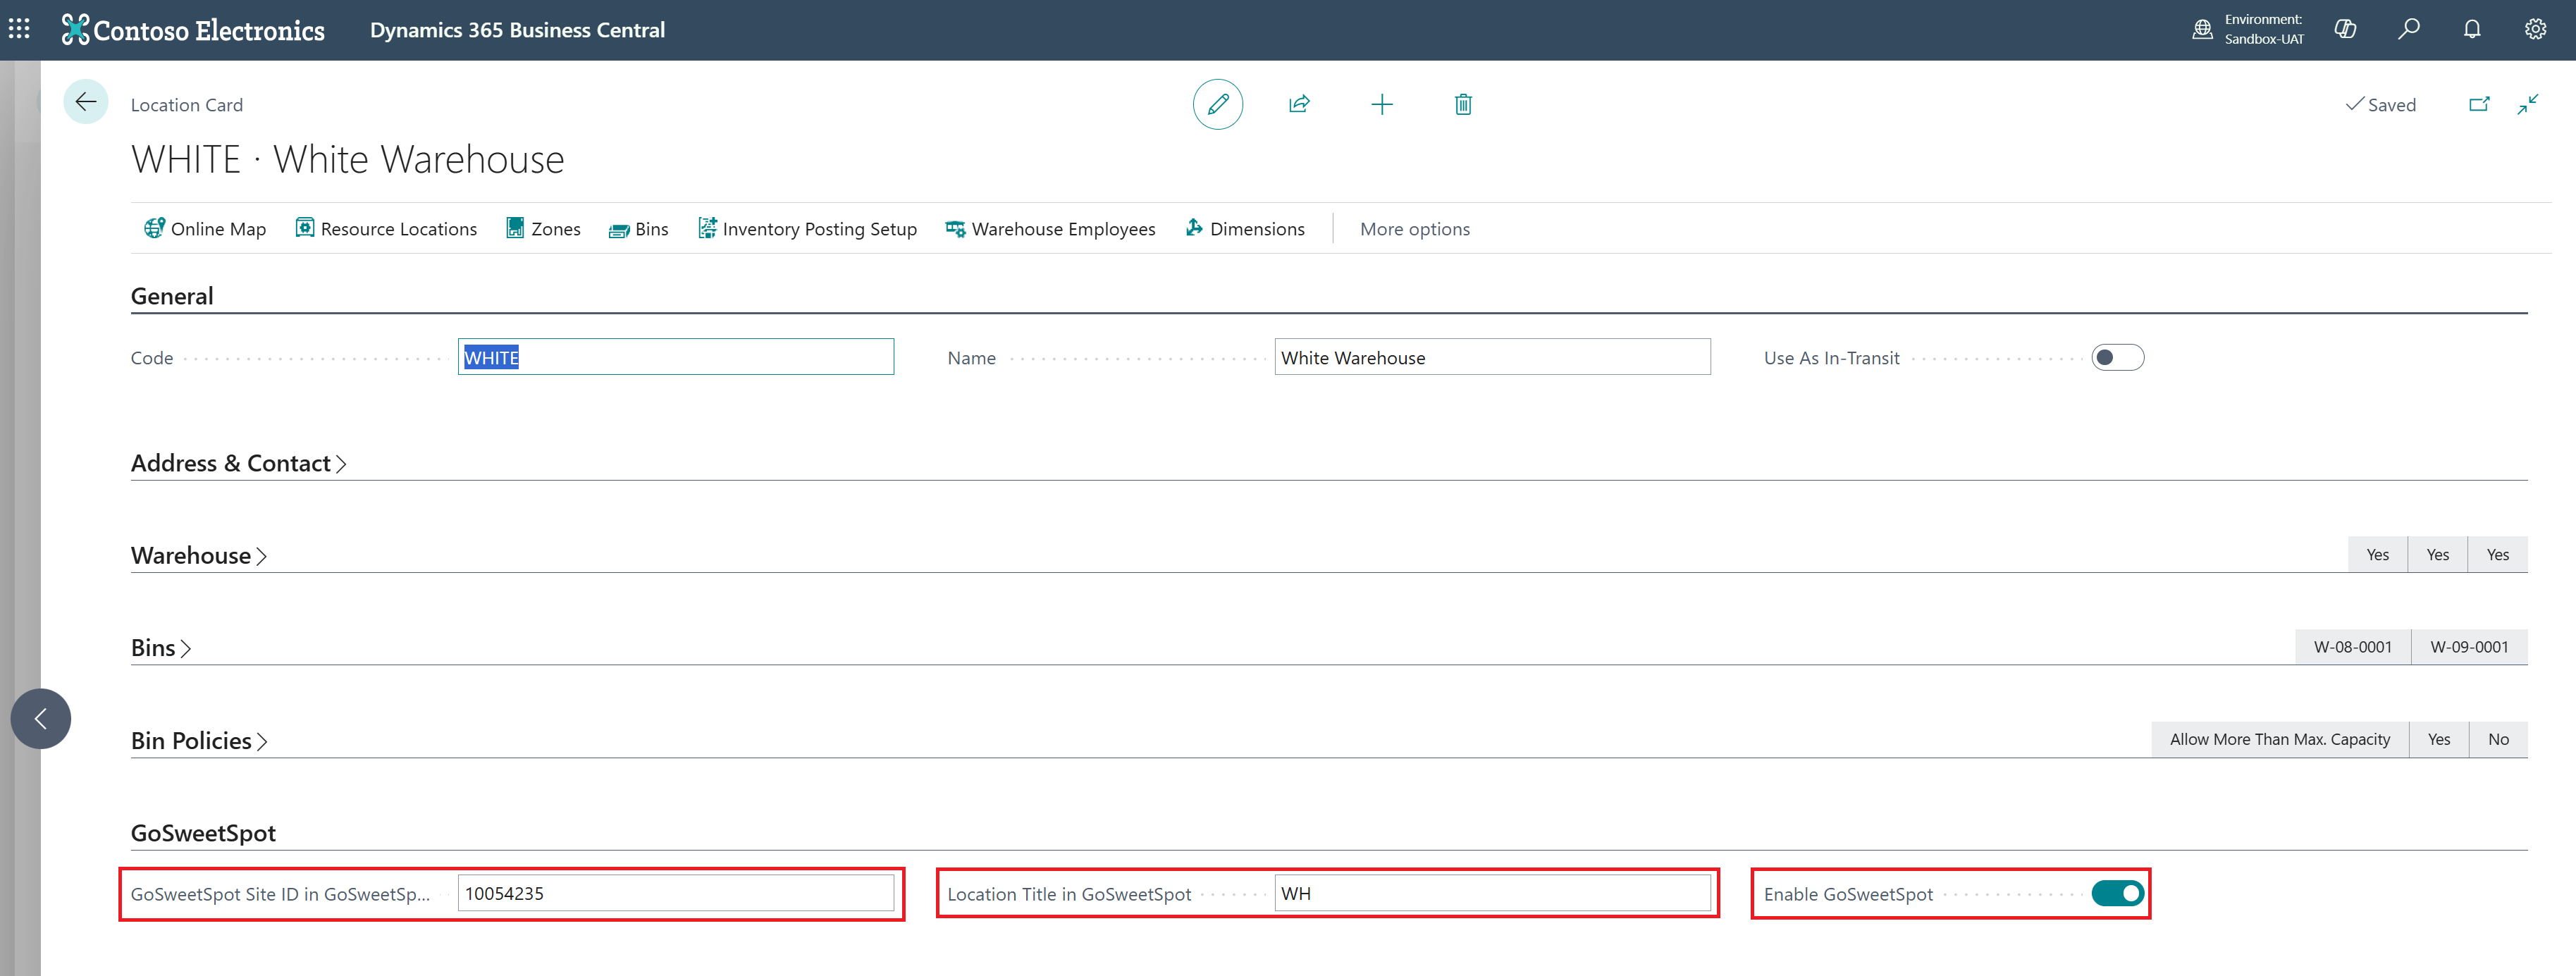The image size is (2576, 976).
Task: Disable the Enable GoSweetSpot switch
Action: (x=2117, y=893)
